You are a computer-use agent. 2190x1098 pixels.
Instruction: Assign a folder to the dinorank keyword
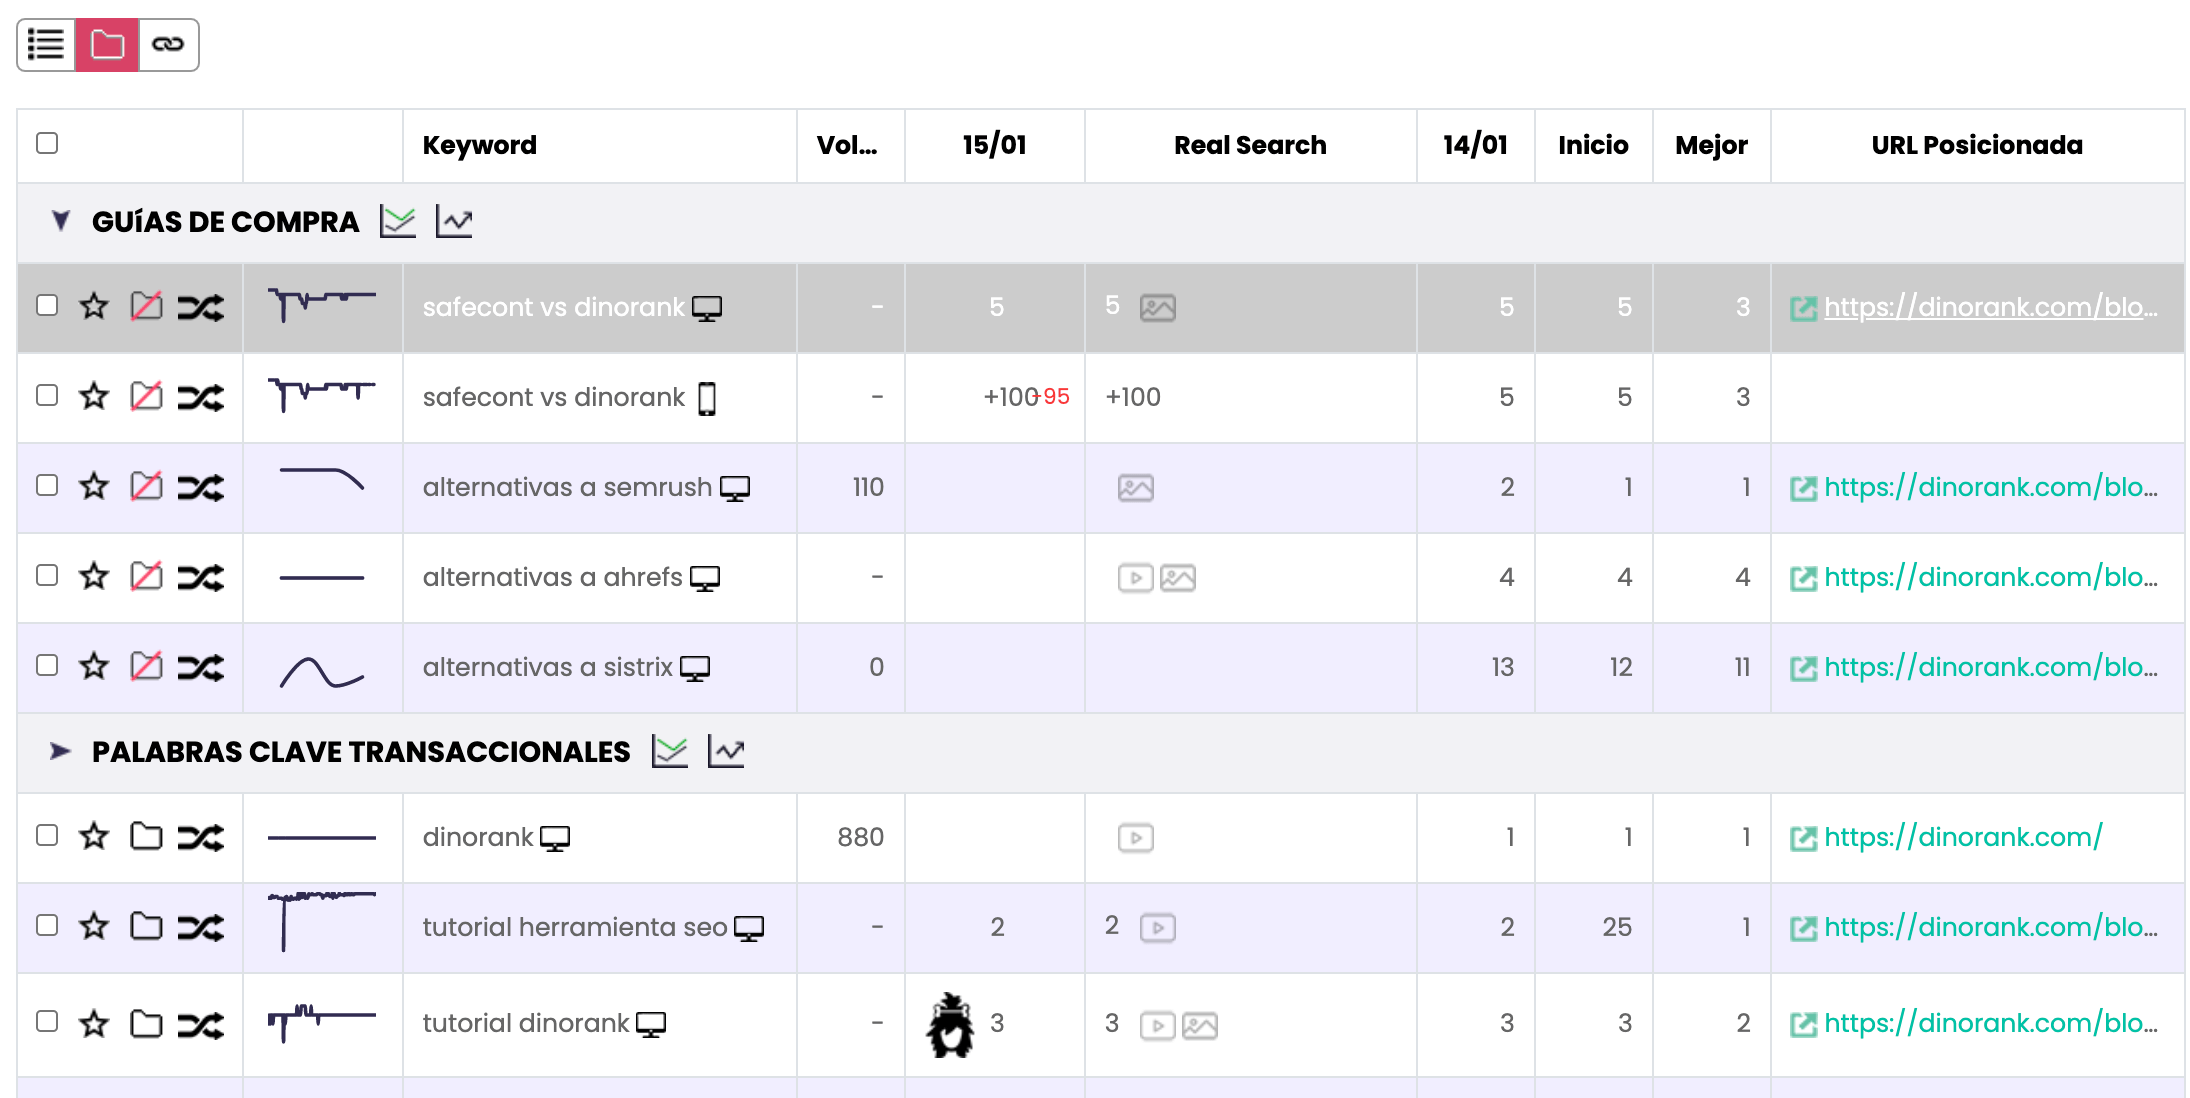[x=146, y=836]
